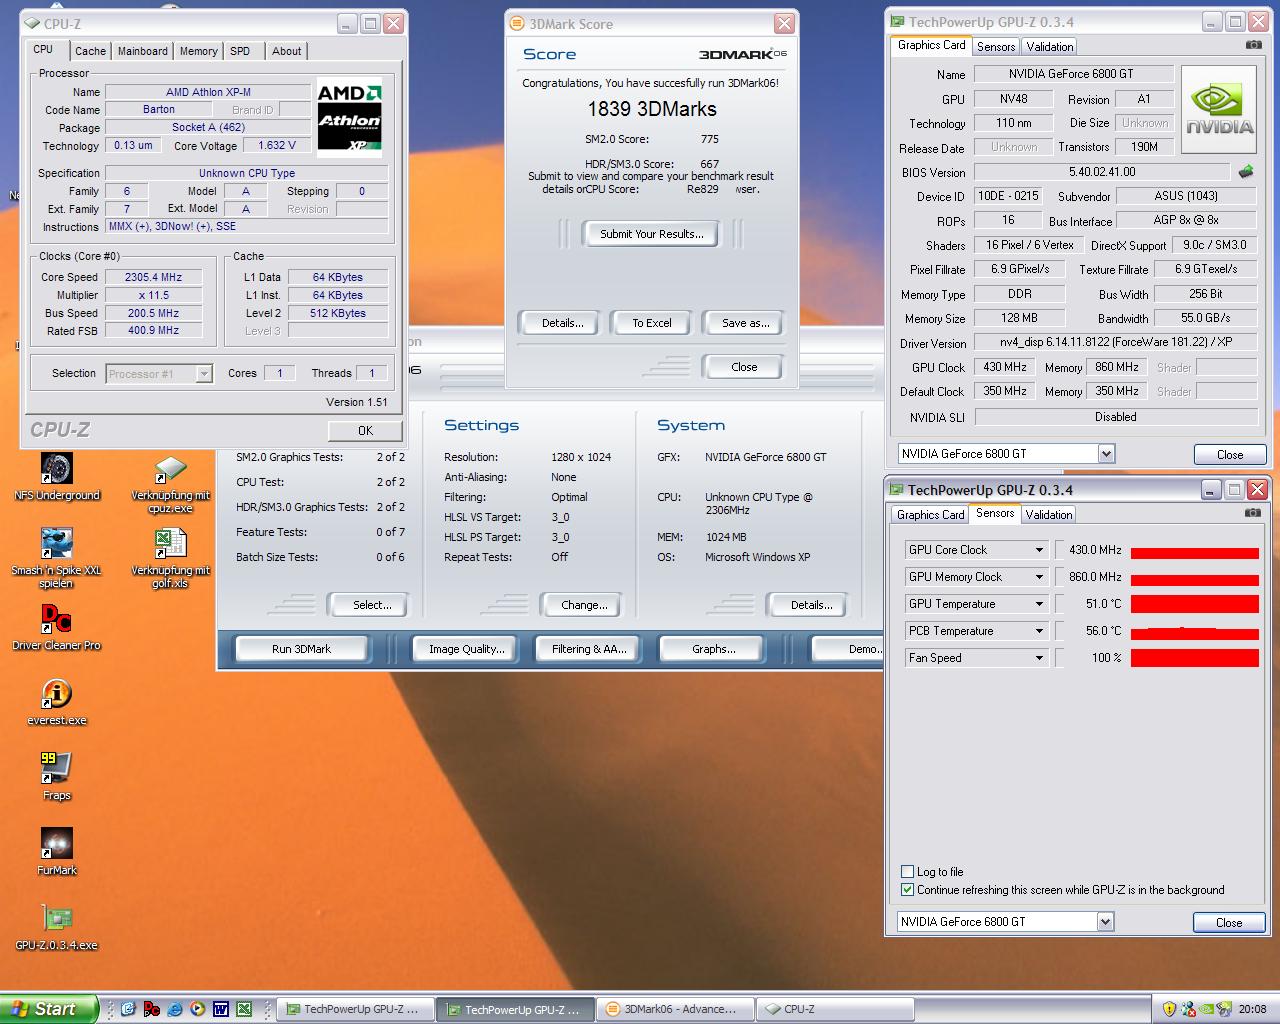Launch Excel from the quick launch bar
Viewport: 1280px width, 1024px height.
pos(243,1009)
